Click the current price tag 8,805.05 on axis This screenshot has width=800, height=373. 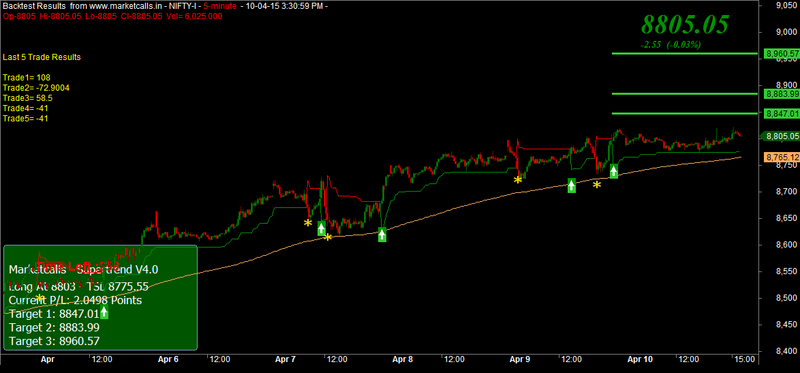781,136
